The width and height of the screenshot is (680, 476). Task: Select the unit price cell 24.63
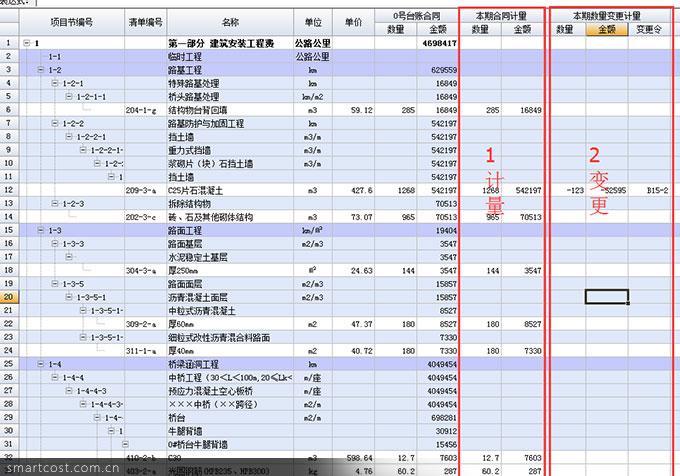[x=353, y=271]
